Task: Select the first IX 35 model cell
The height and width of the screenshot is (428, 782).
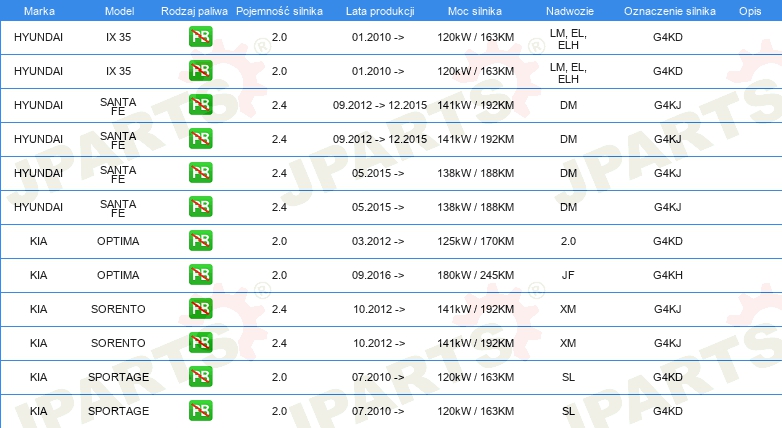Action: pyautogui.click(x=118, y=37)
